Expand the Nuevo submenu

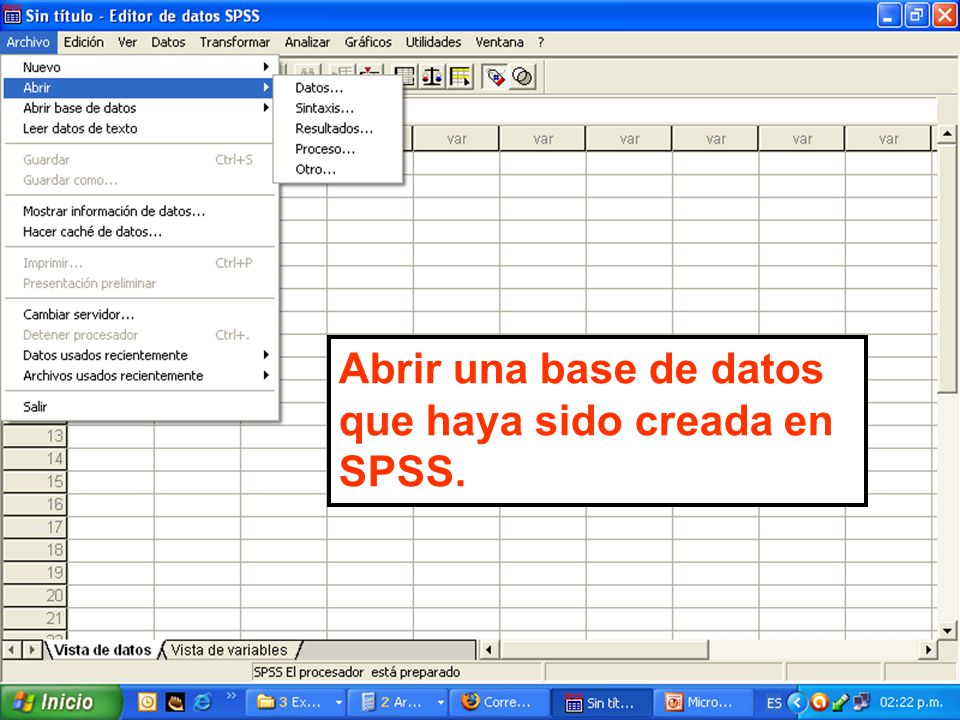[140, 67]
